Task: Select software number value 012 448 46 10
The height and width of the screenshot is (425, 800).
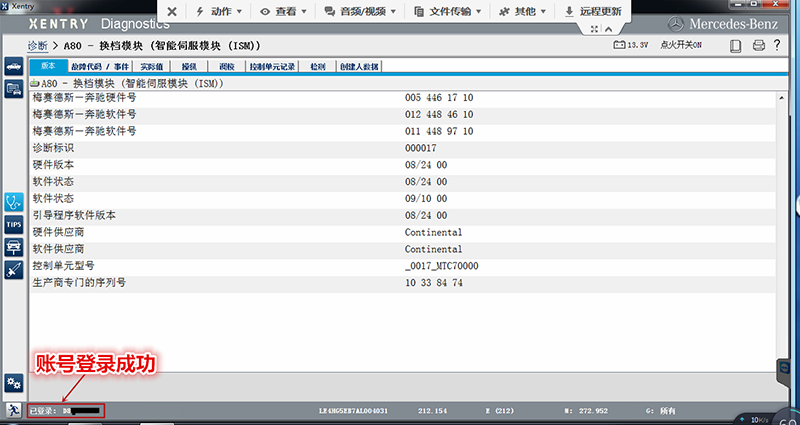Action: pos(439,114)
